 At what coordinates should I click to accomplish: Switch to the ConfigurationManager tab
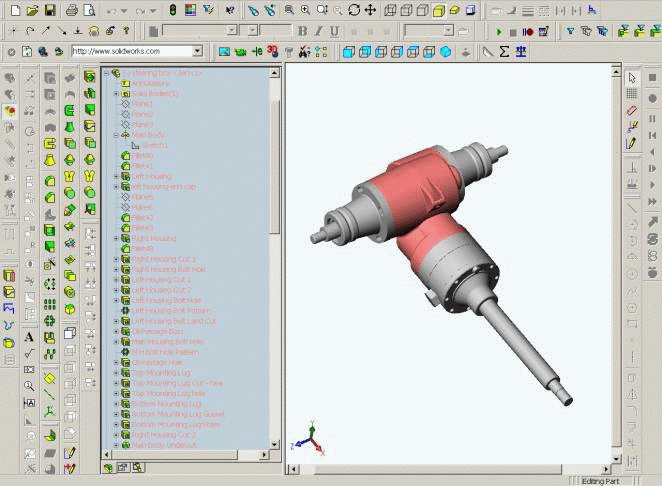[138, 467]
